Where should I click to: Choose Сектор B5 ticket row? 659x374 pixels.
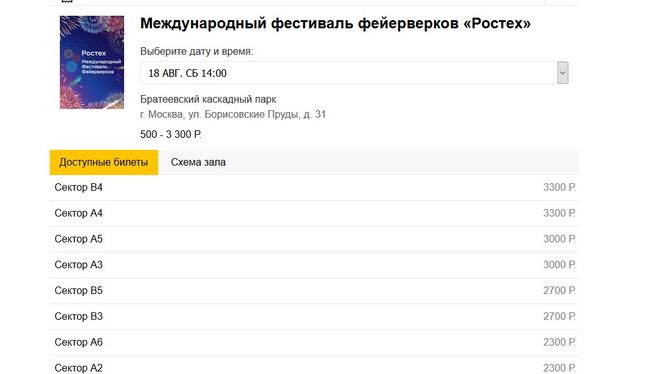pos(314,291)
